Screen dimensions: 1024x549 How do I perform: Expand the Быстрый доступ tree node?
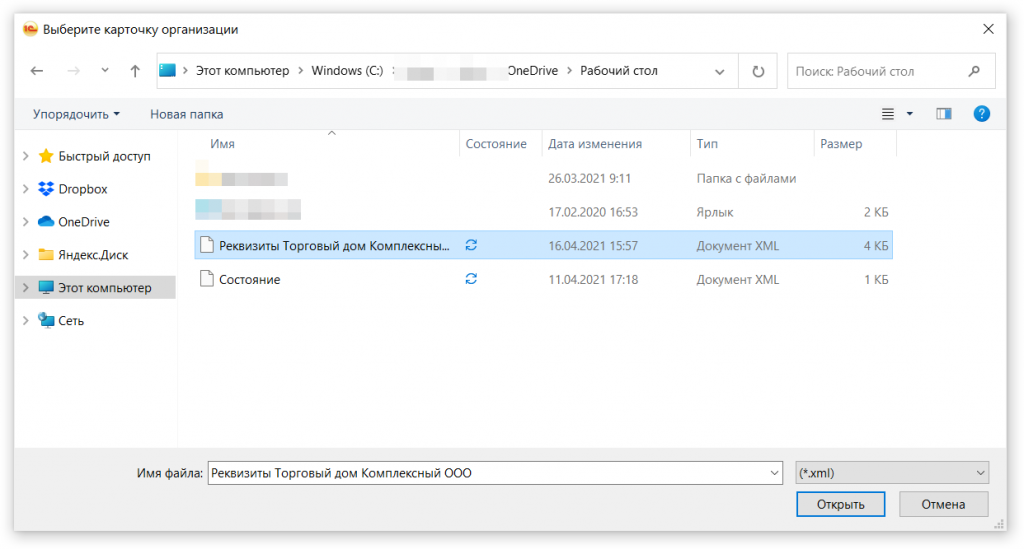pyautogui.click(x=26, y=157)
